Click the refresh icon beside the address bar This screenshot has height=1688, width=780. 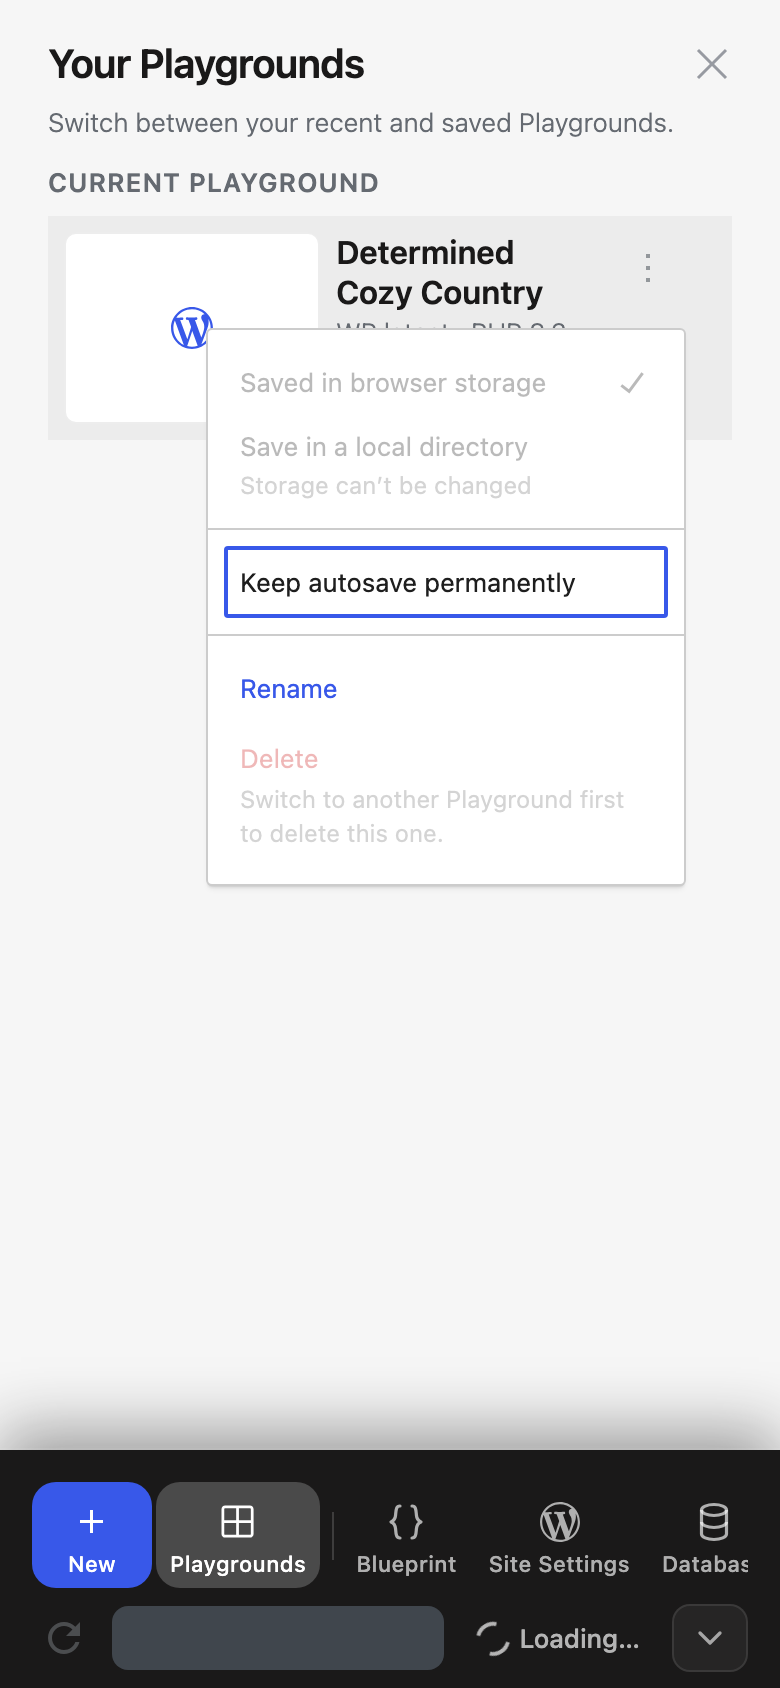coord(64,1637)
